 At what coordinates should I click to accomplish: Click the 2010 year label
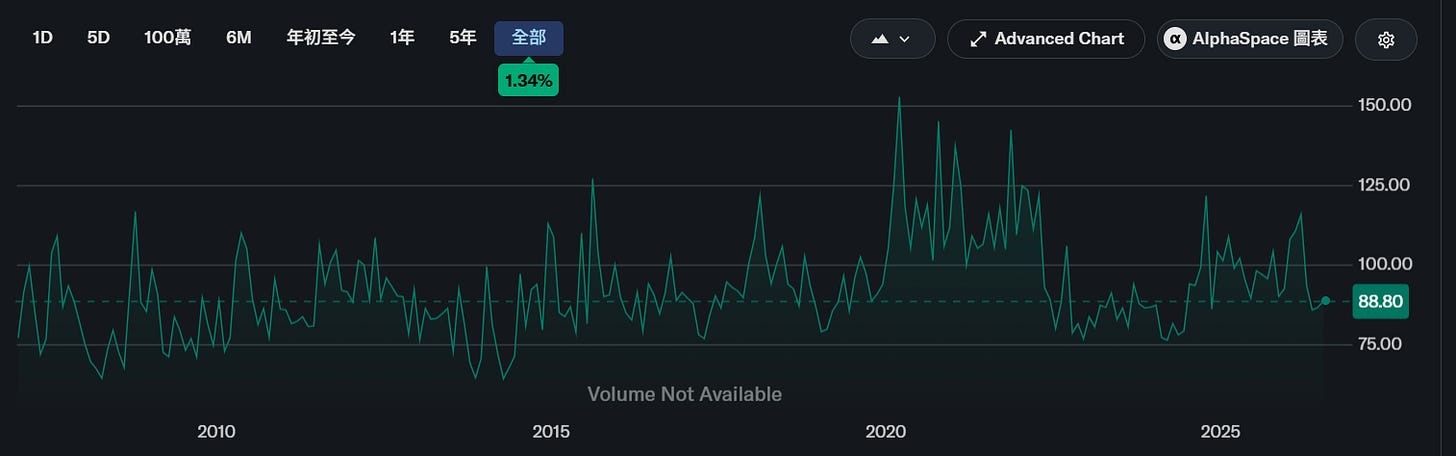coord(216,432)
